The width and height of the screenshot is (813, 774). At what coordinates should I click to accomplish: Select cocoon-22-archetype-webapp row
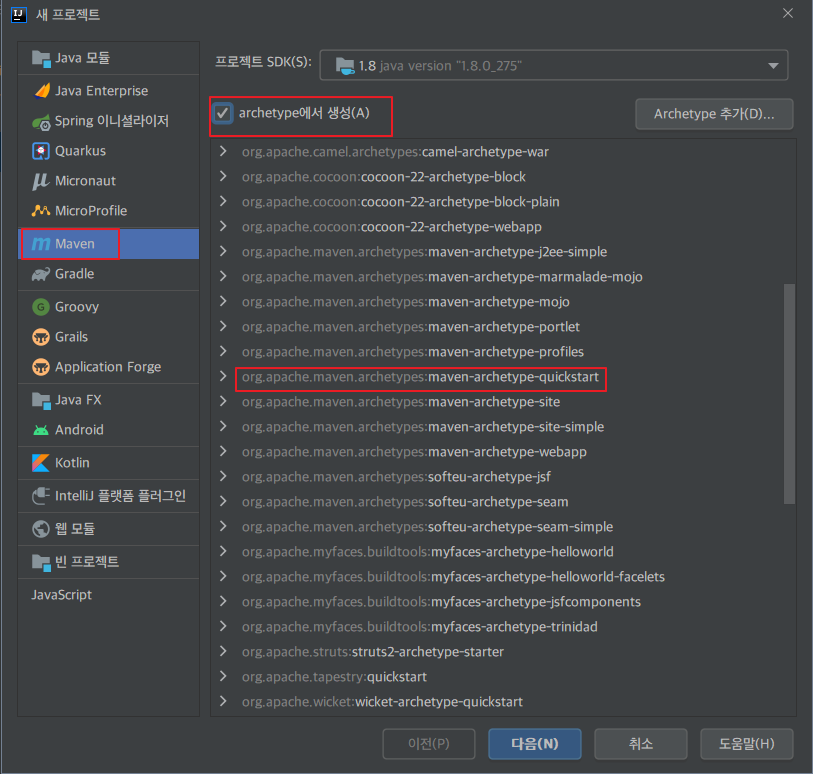503,227
